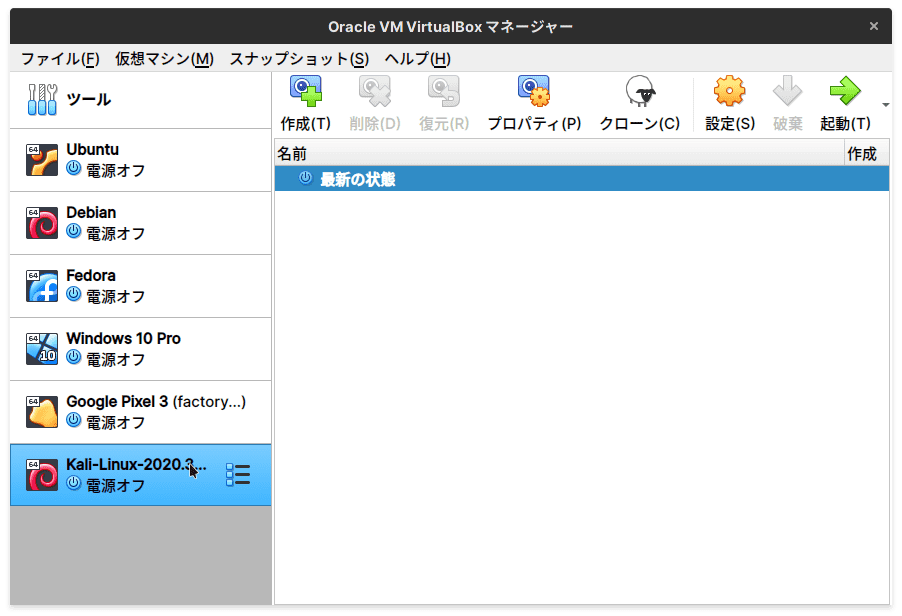Click Debian's 電源オフ status text

(x=116, y=234)
